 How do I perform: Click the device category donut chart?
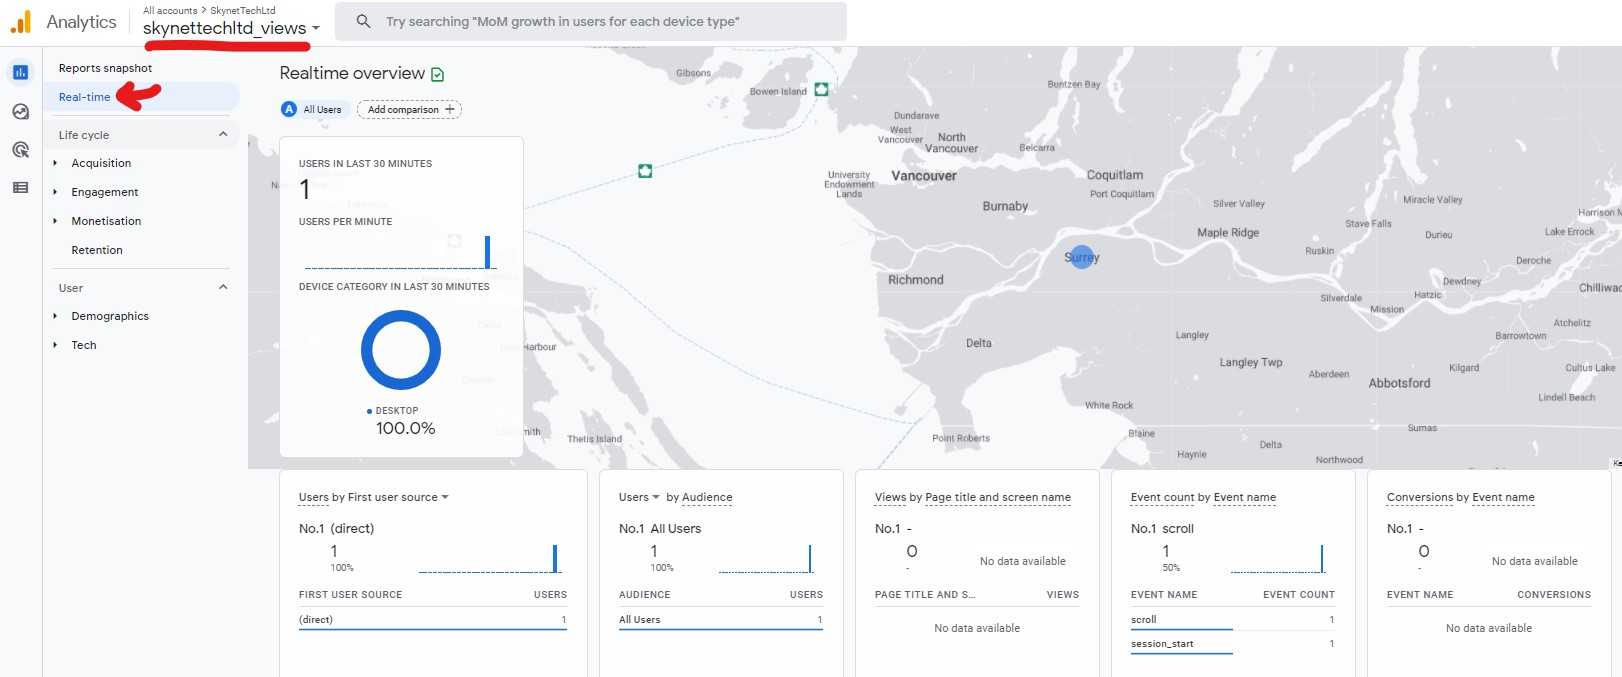(x=401, y=350)
